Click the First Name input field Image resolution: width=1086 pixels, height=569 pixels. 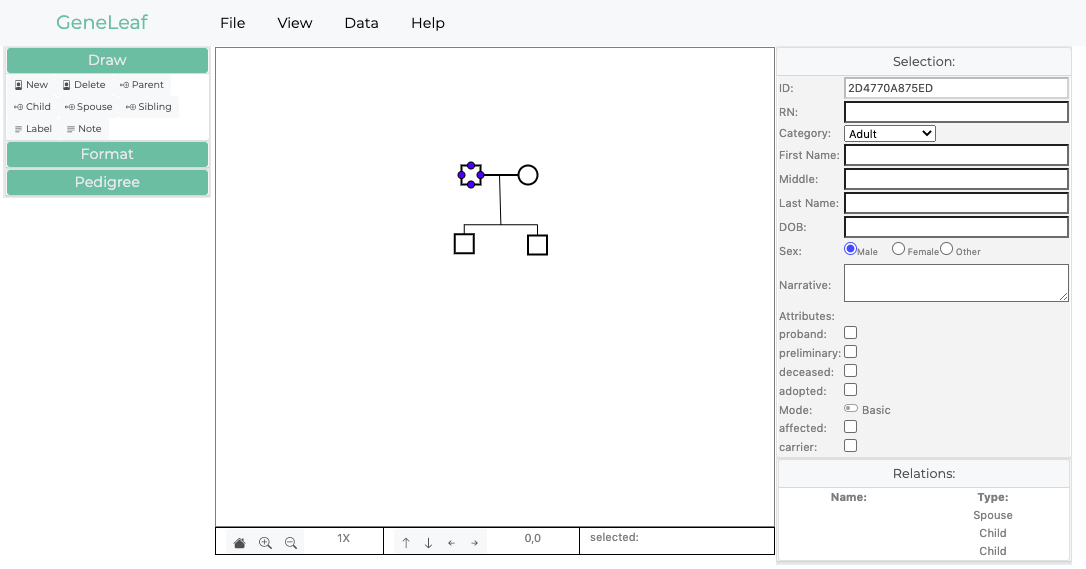[956, 155]
